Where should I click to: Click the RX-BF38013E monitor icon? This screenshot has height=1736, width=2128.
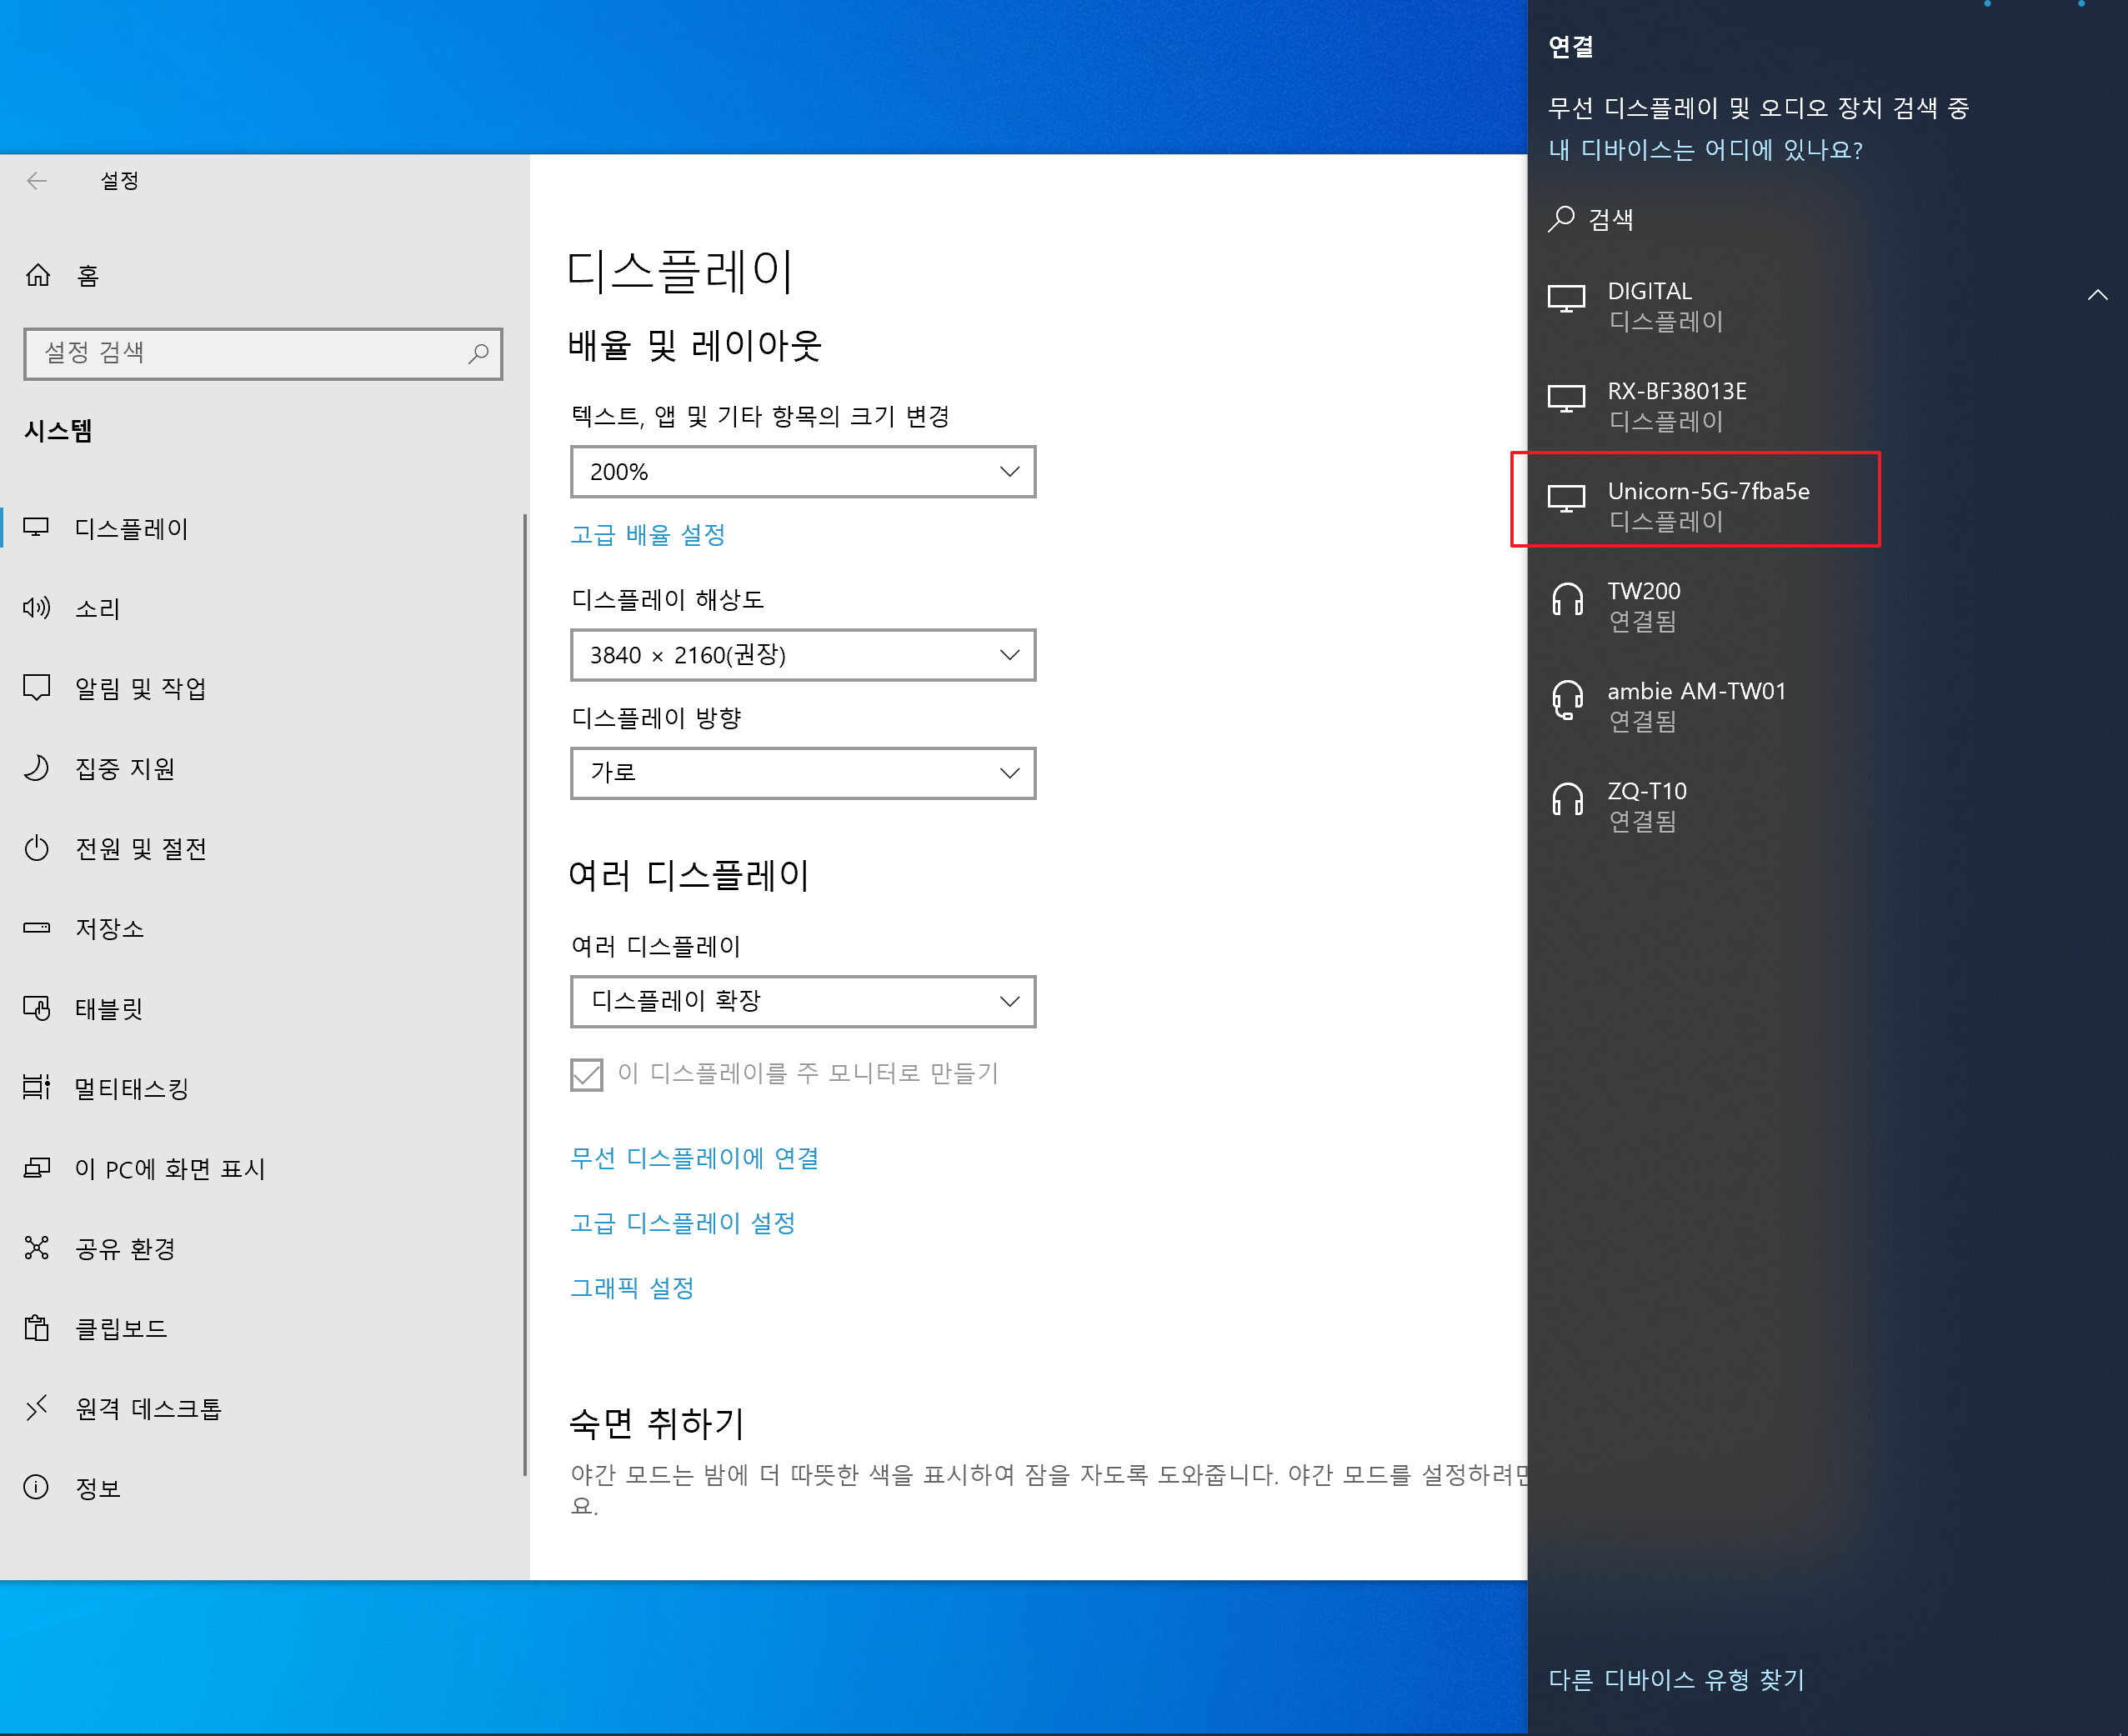(x=1567, y=399)
